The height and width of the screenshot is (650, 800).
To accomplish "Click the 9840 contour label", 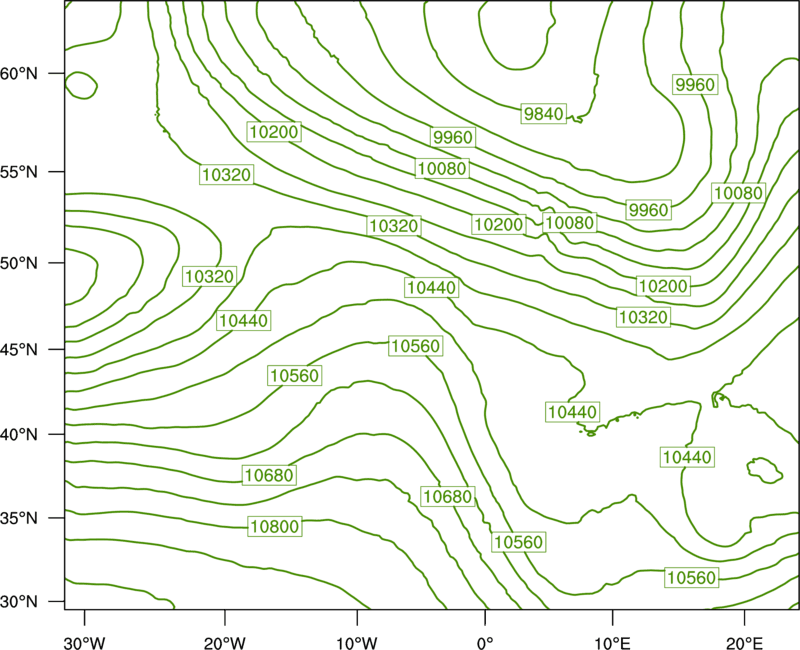I will tap(544, 113).
